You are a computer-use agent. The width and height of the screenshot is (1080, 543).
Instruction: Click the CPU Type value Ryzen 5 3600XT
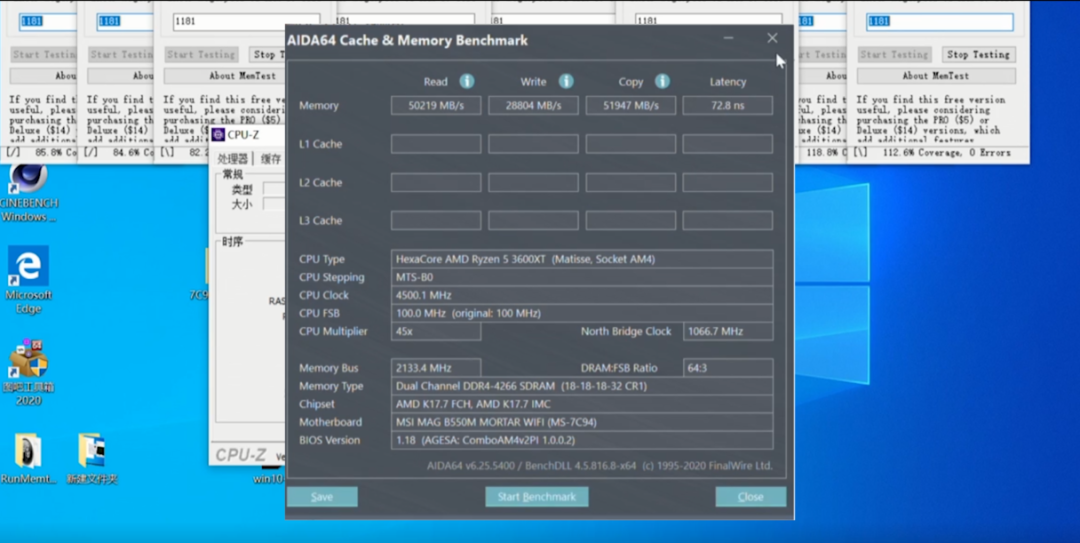(x=582, y=259)
